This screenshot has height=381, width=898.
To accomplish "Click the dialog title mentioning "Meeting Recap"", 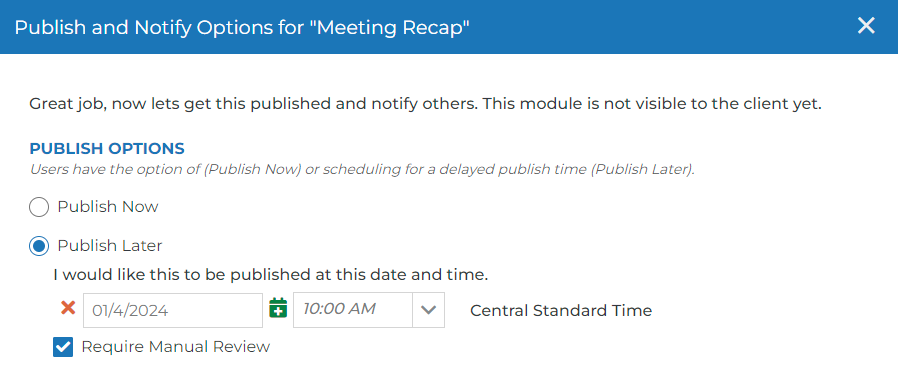I will [x=242, y=27].
